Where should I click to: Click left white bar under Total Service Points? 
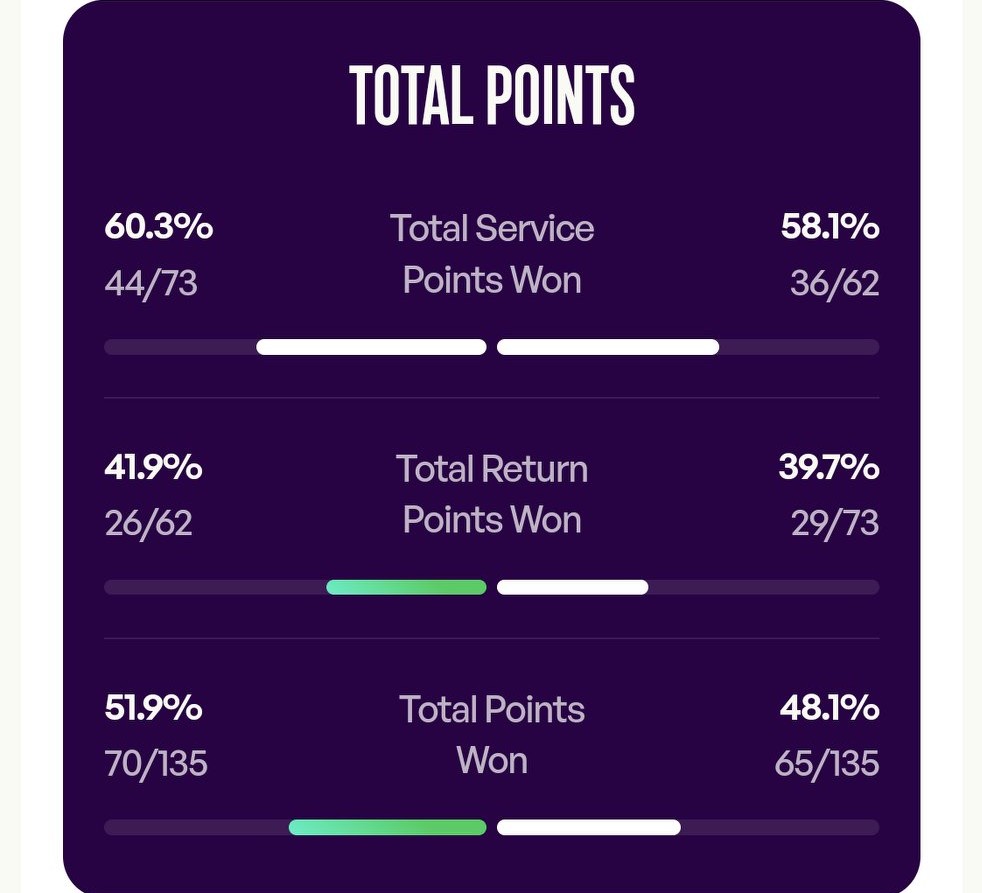371,347
